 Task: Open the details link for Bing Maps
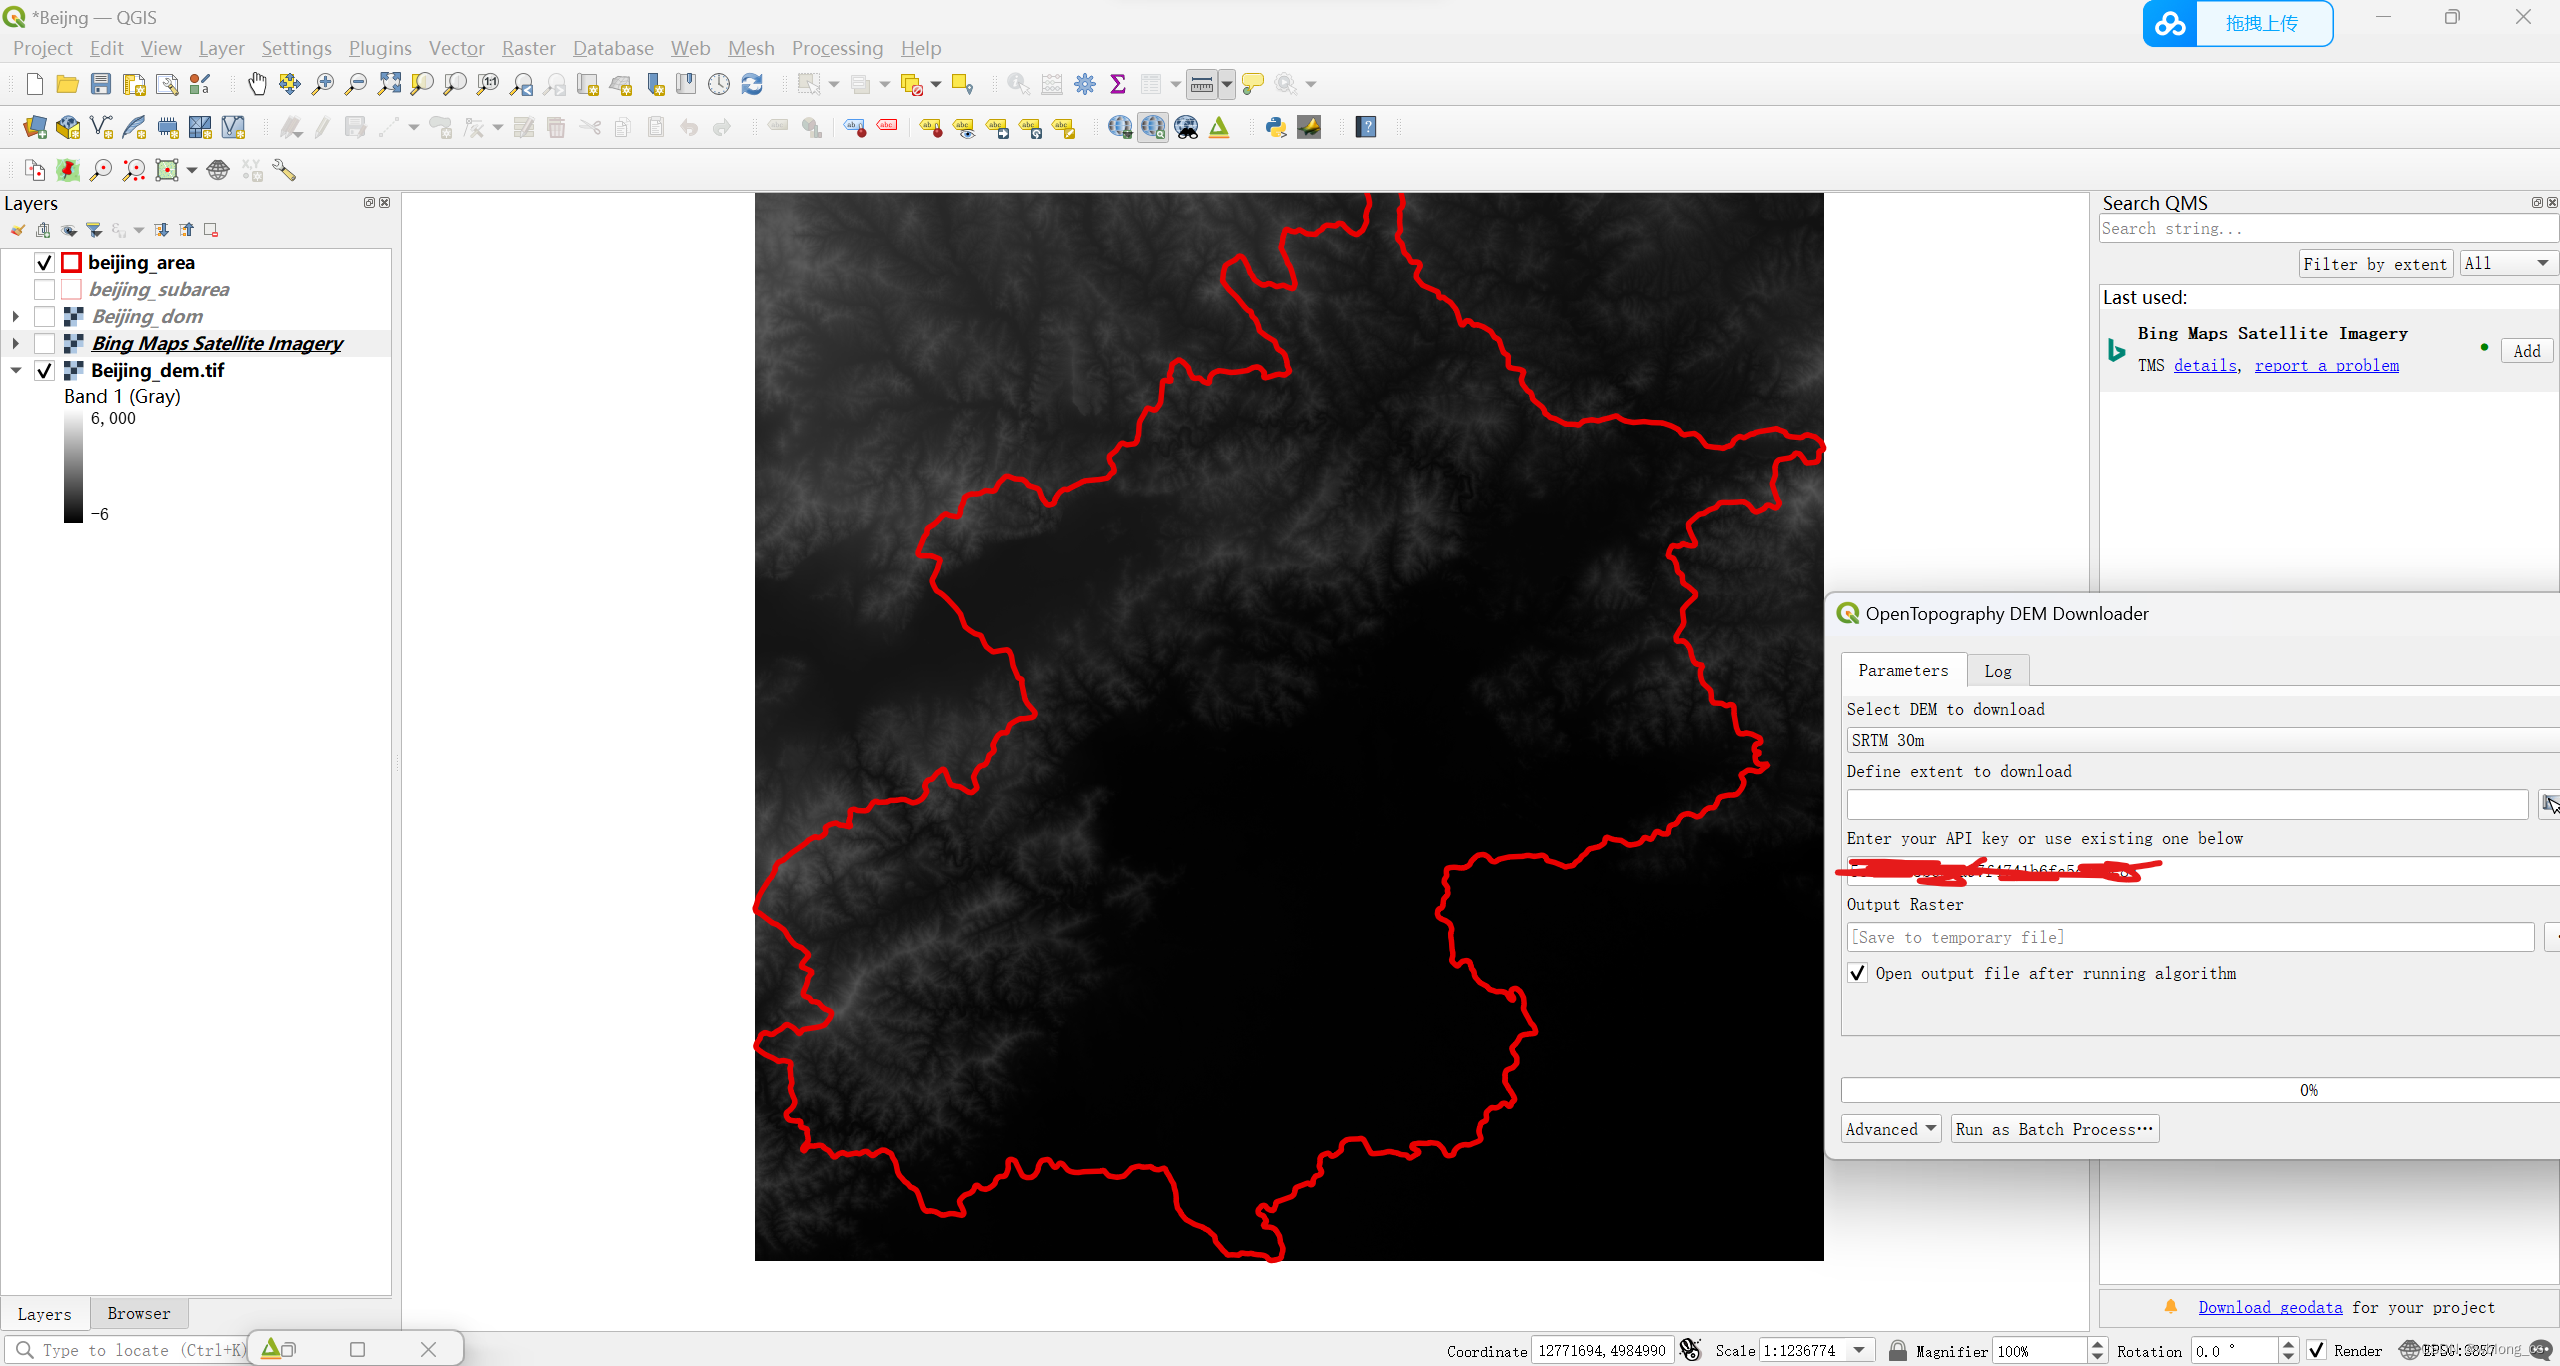(2205, 366)
